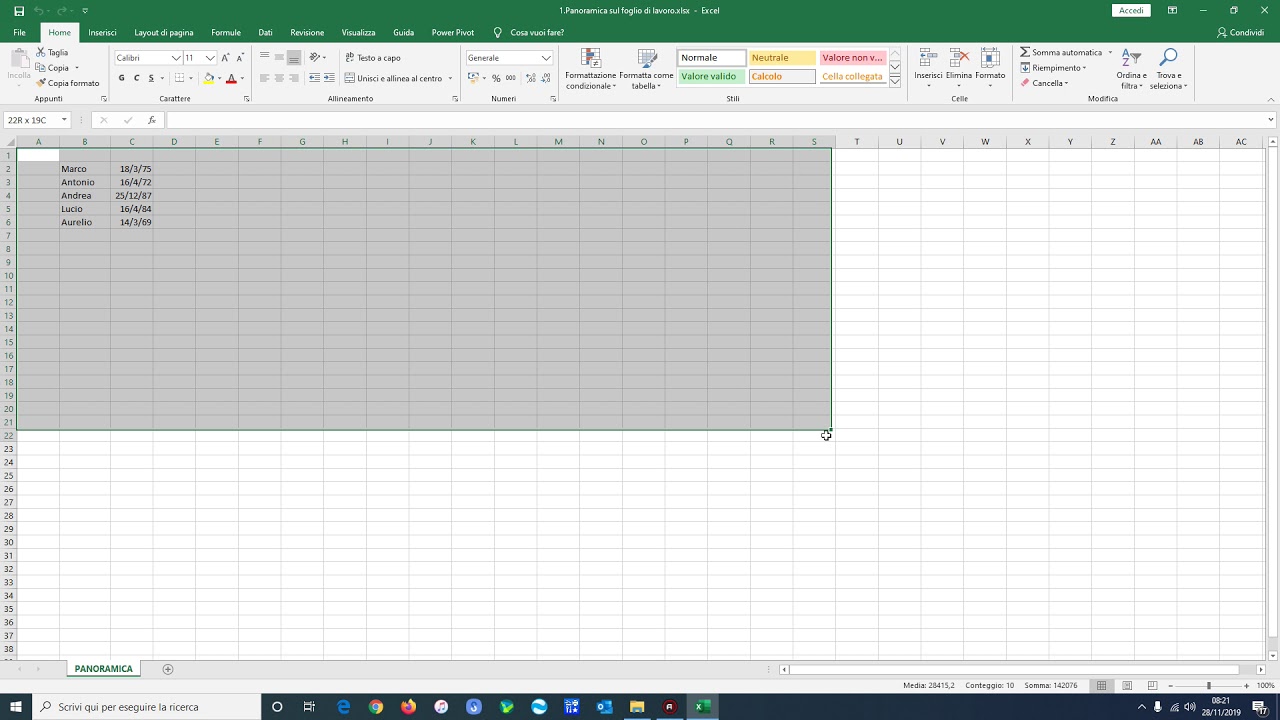This screenshot has width=1280, height=720.
Task: Toggle underline with the S button
Action: click(151, 78)
